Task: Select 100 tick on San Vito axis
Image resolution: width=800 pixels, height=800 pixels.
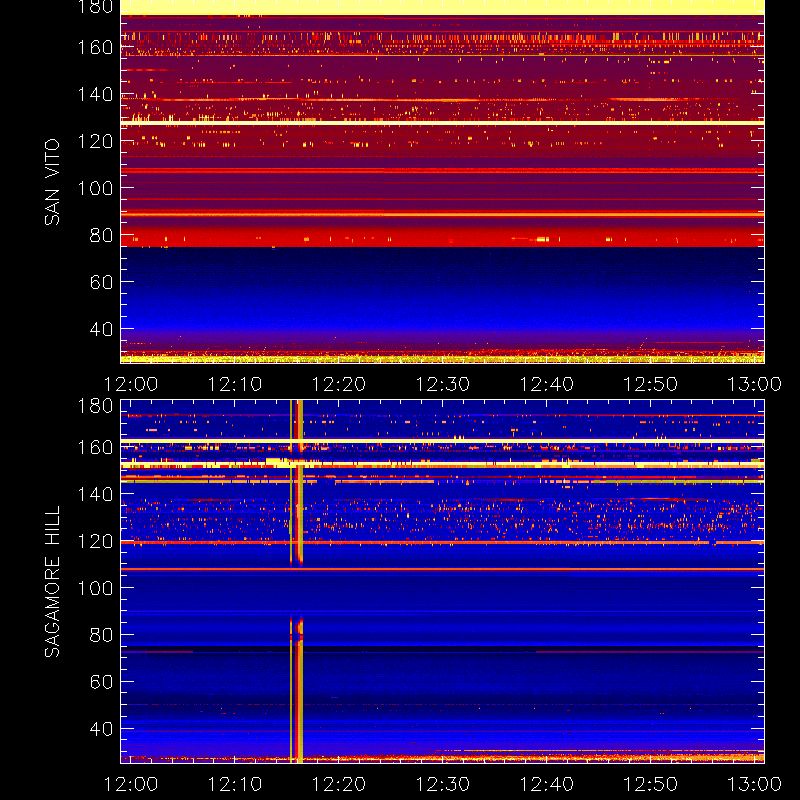Action: point(95,188)
